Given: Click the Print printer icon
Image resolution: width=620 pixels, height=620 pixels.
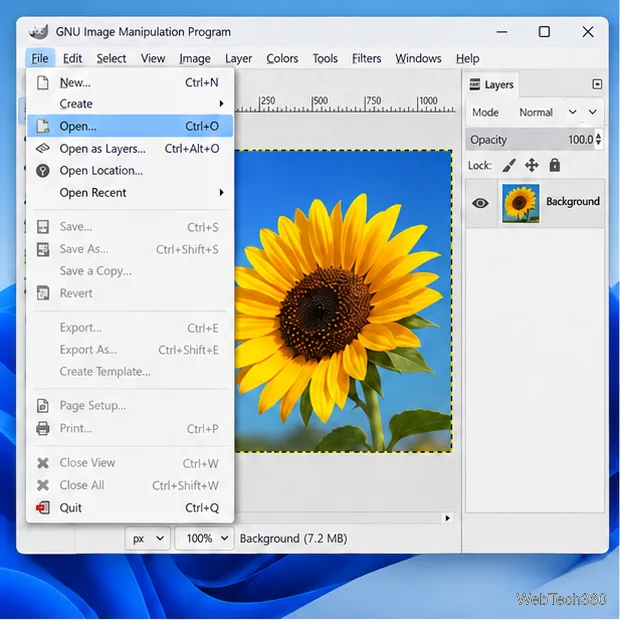Looking at the screenshot, I should (42, 428).
